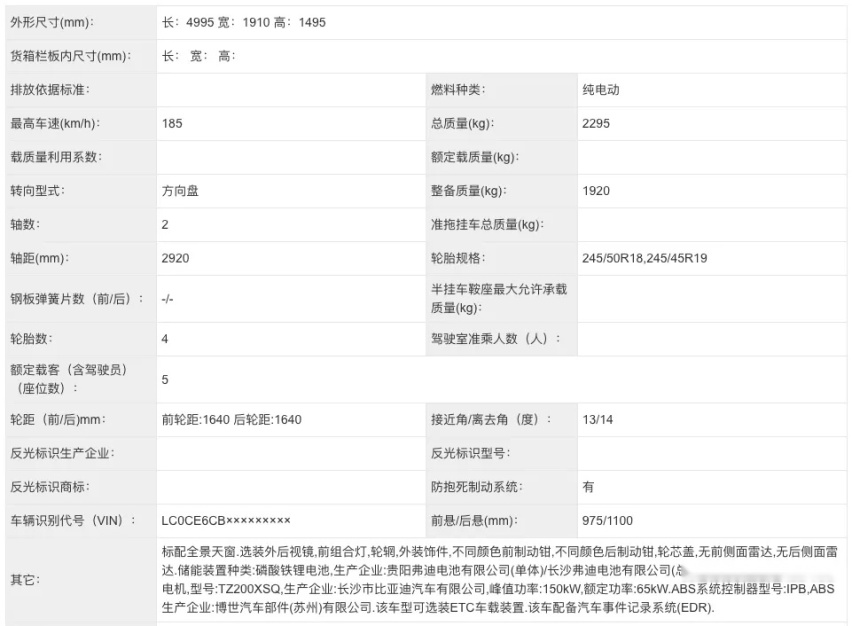
Task: Click the 车辆识别代号（VIN） label
Action: tap(73, 521)
